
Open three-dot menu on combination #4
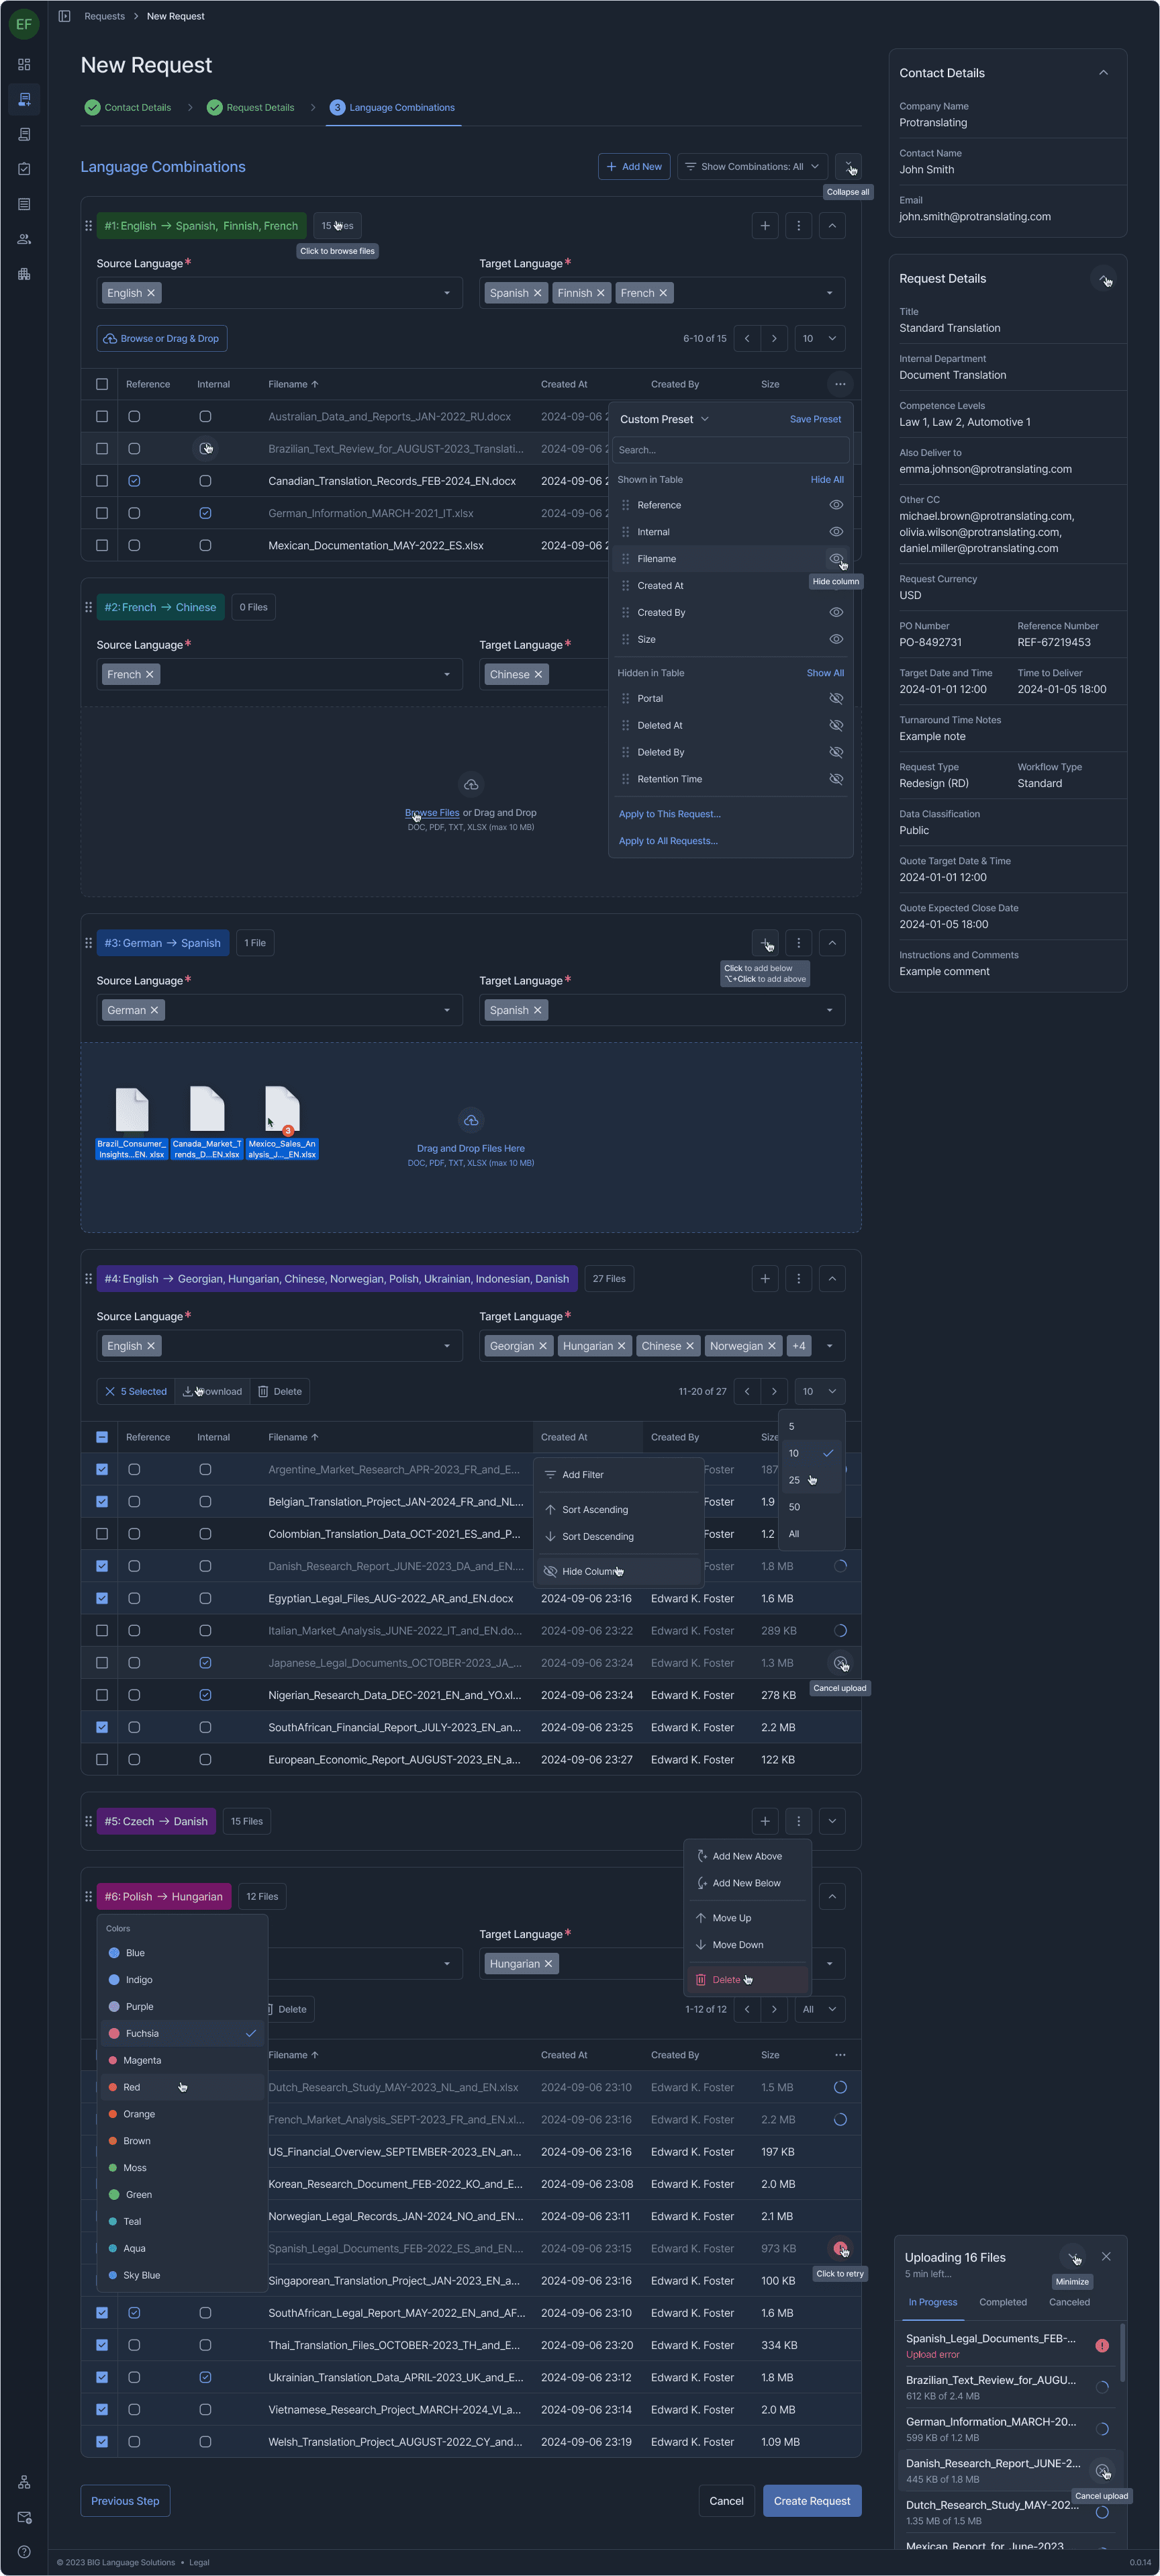click(798, 1278)
